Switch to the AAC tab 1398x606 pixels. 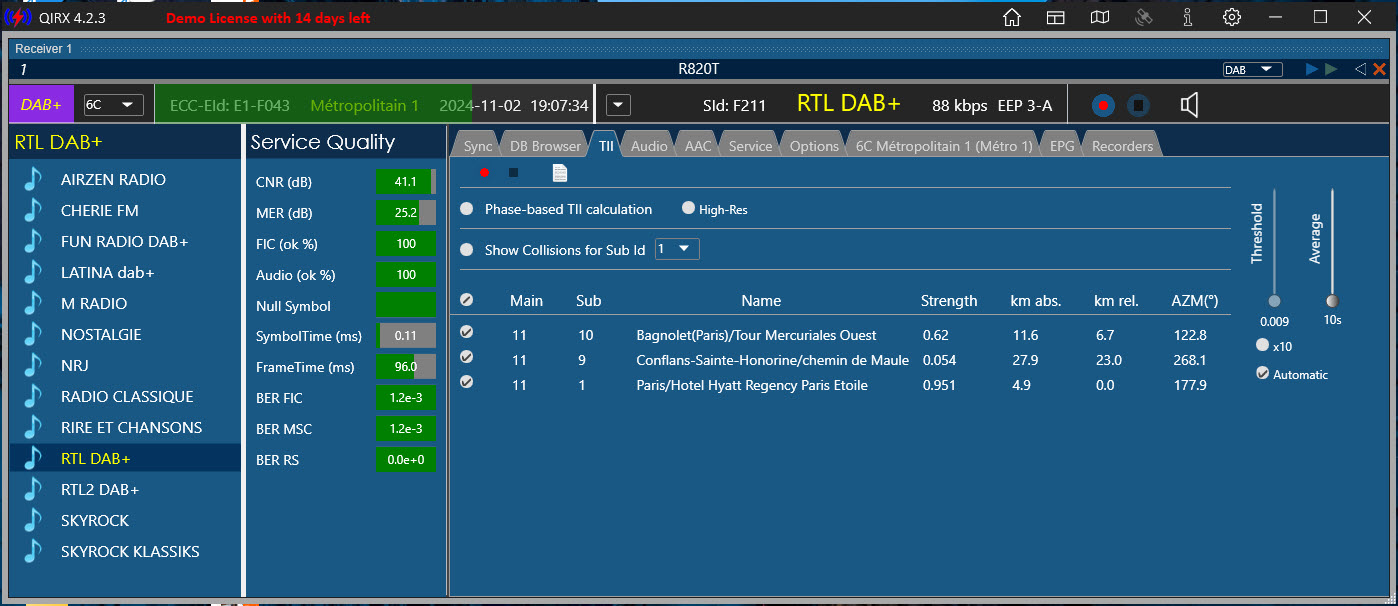(697, 146)
